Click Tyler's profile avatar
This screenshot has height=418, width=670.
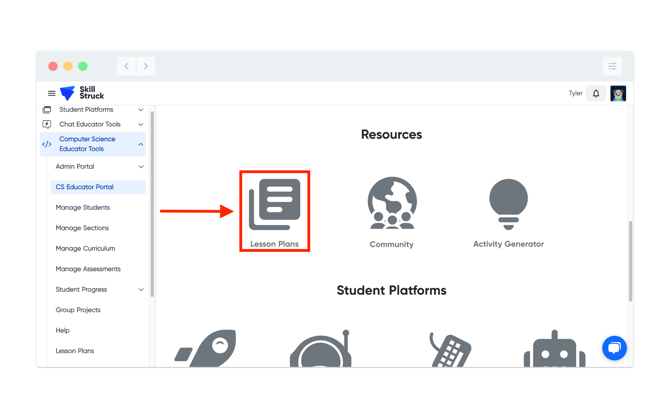tap(618, 94)
